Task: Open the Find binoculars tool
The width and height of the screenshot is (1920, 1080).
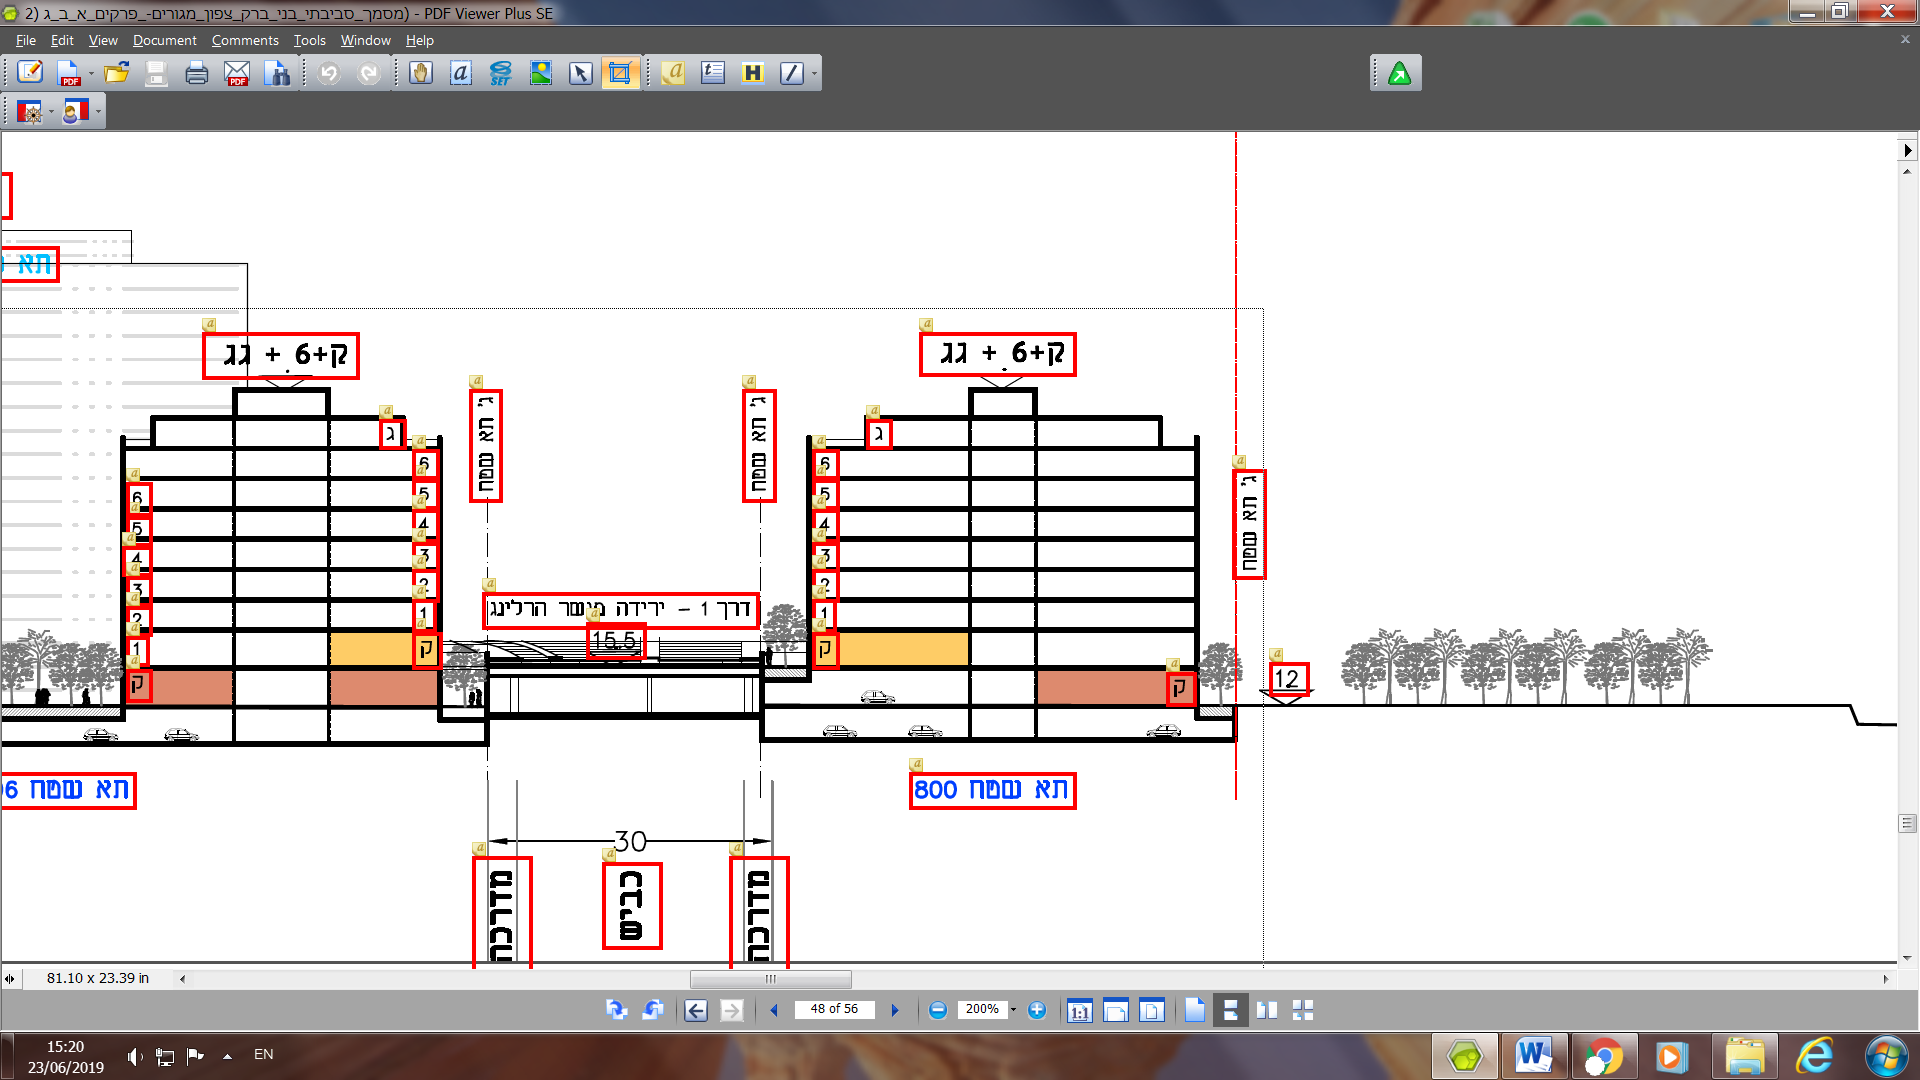Action: tap(277, 73)
